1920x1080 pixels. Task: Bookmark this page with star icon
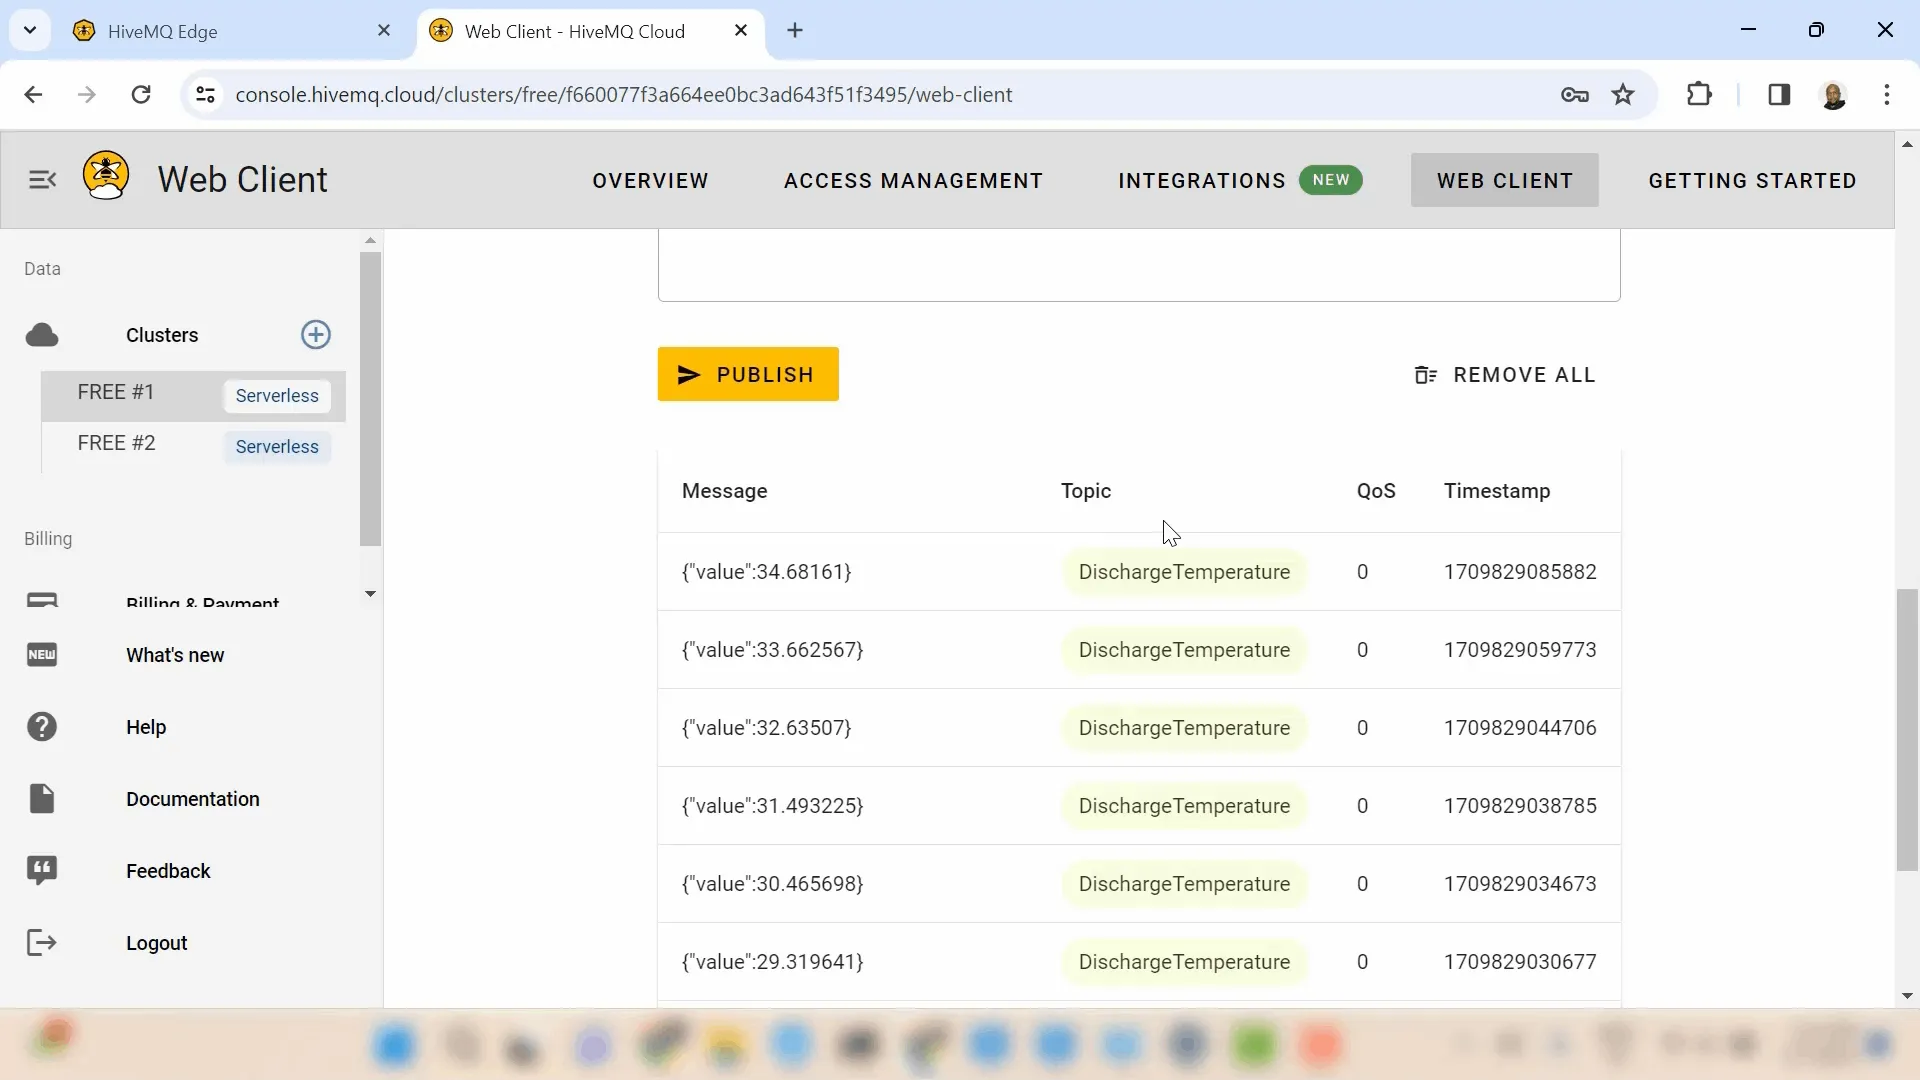coord(1623,95)
